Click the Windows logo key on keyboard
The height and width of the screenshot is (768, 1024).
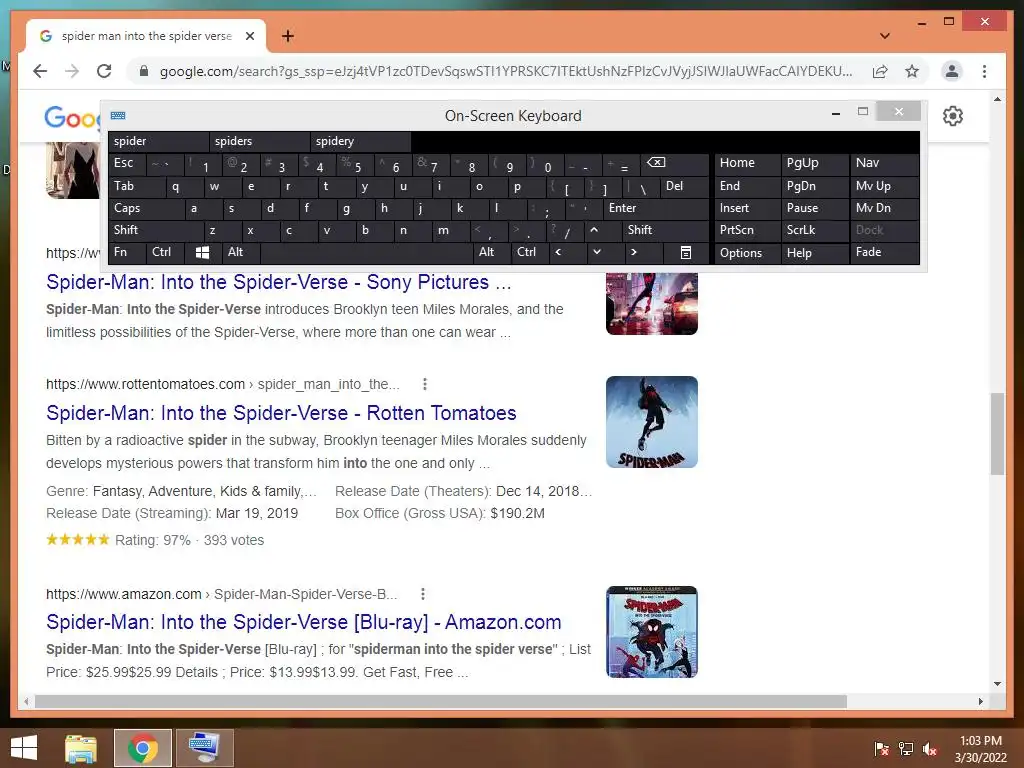202,252
